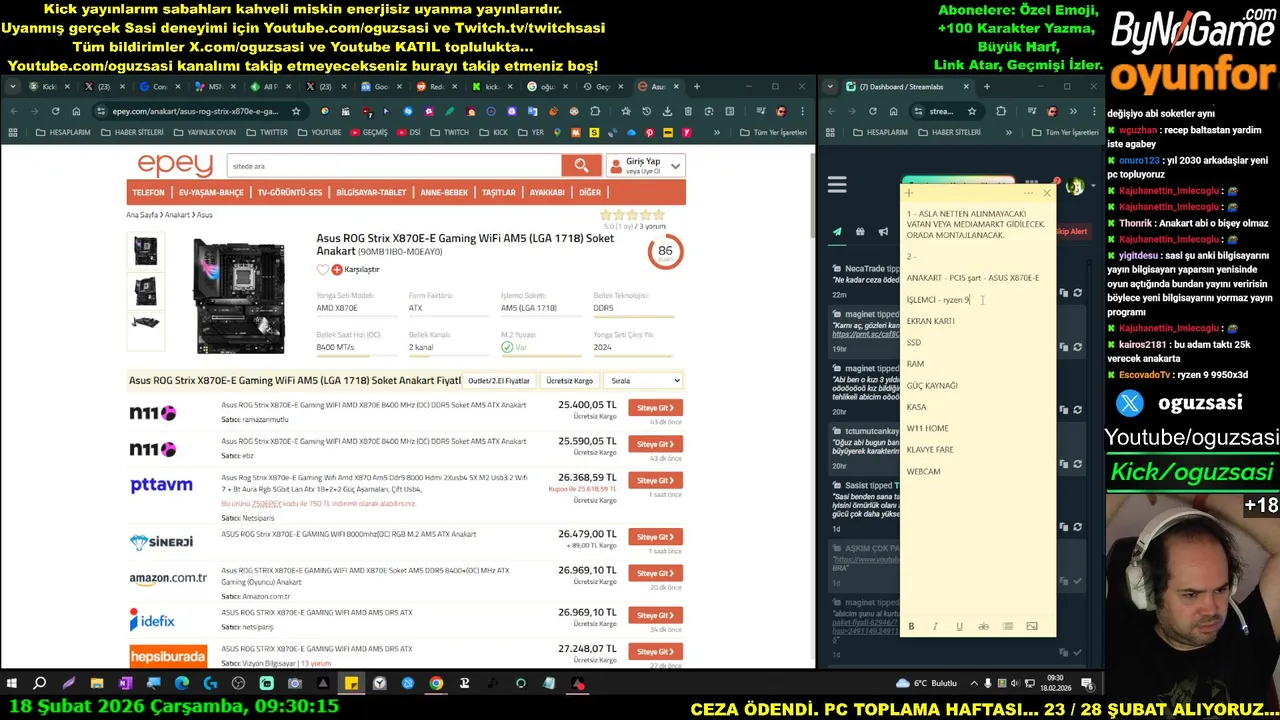Apply strikethrough in sticky note
1280x720 pixels.
983,626
